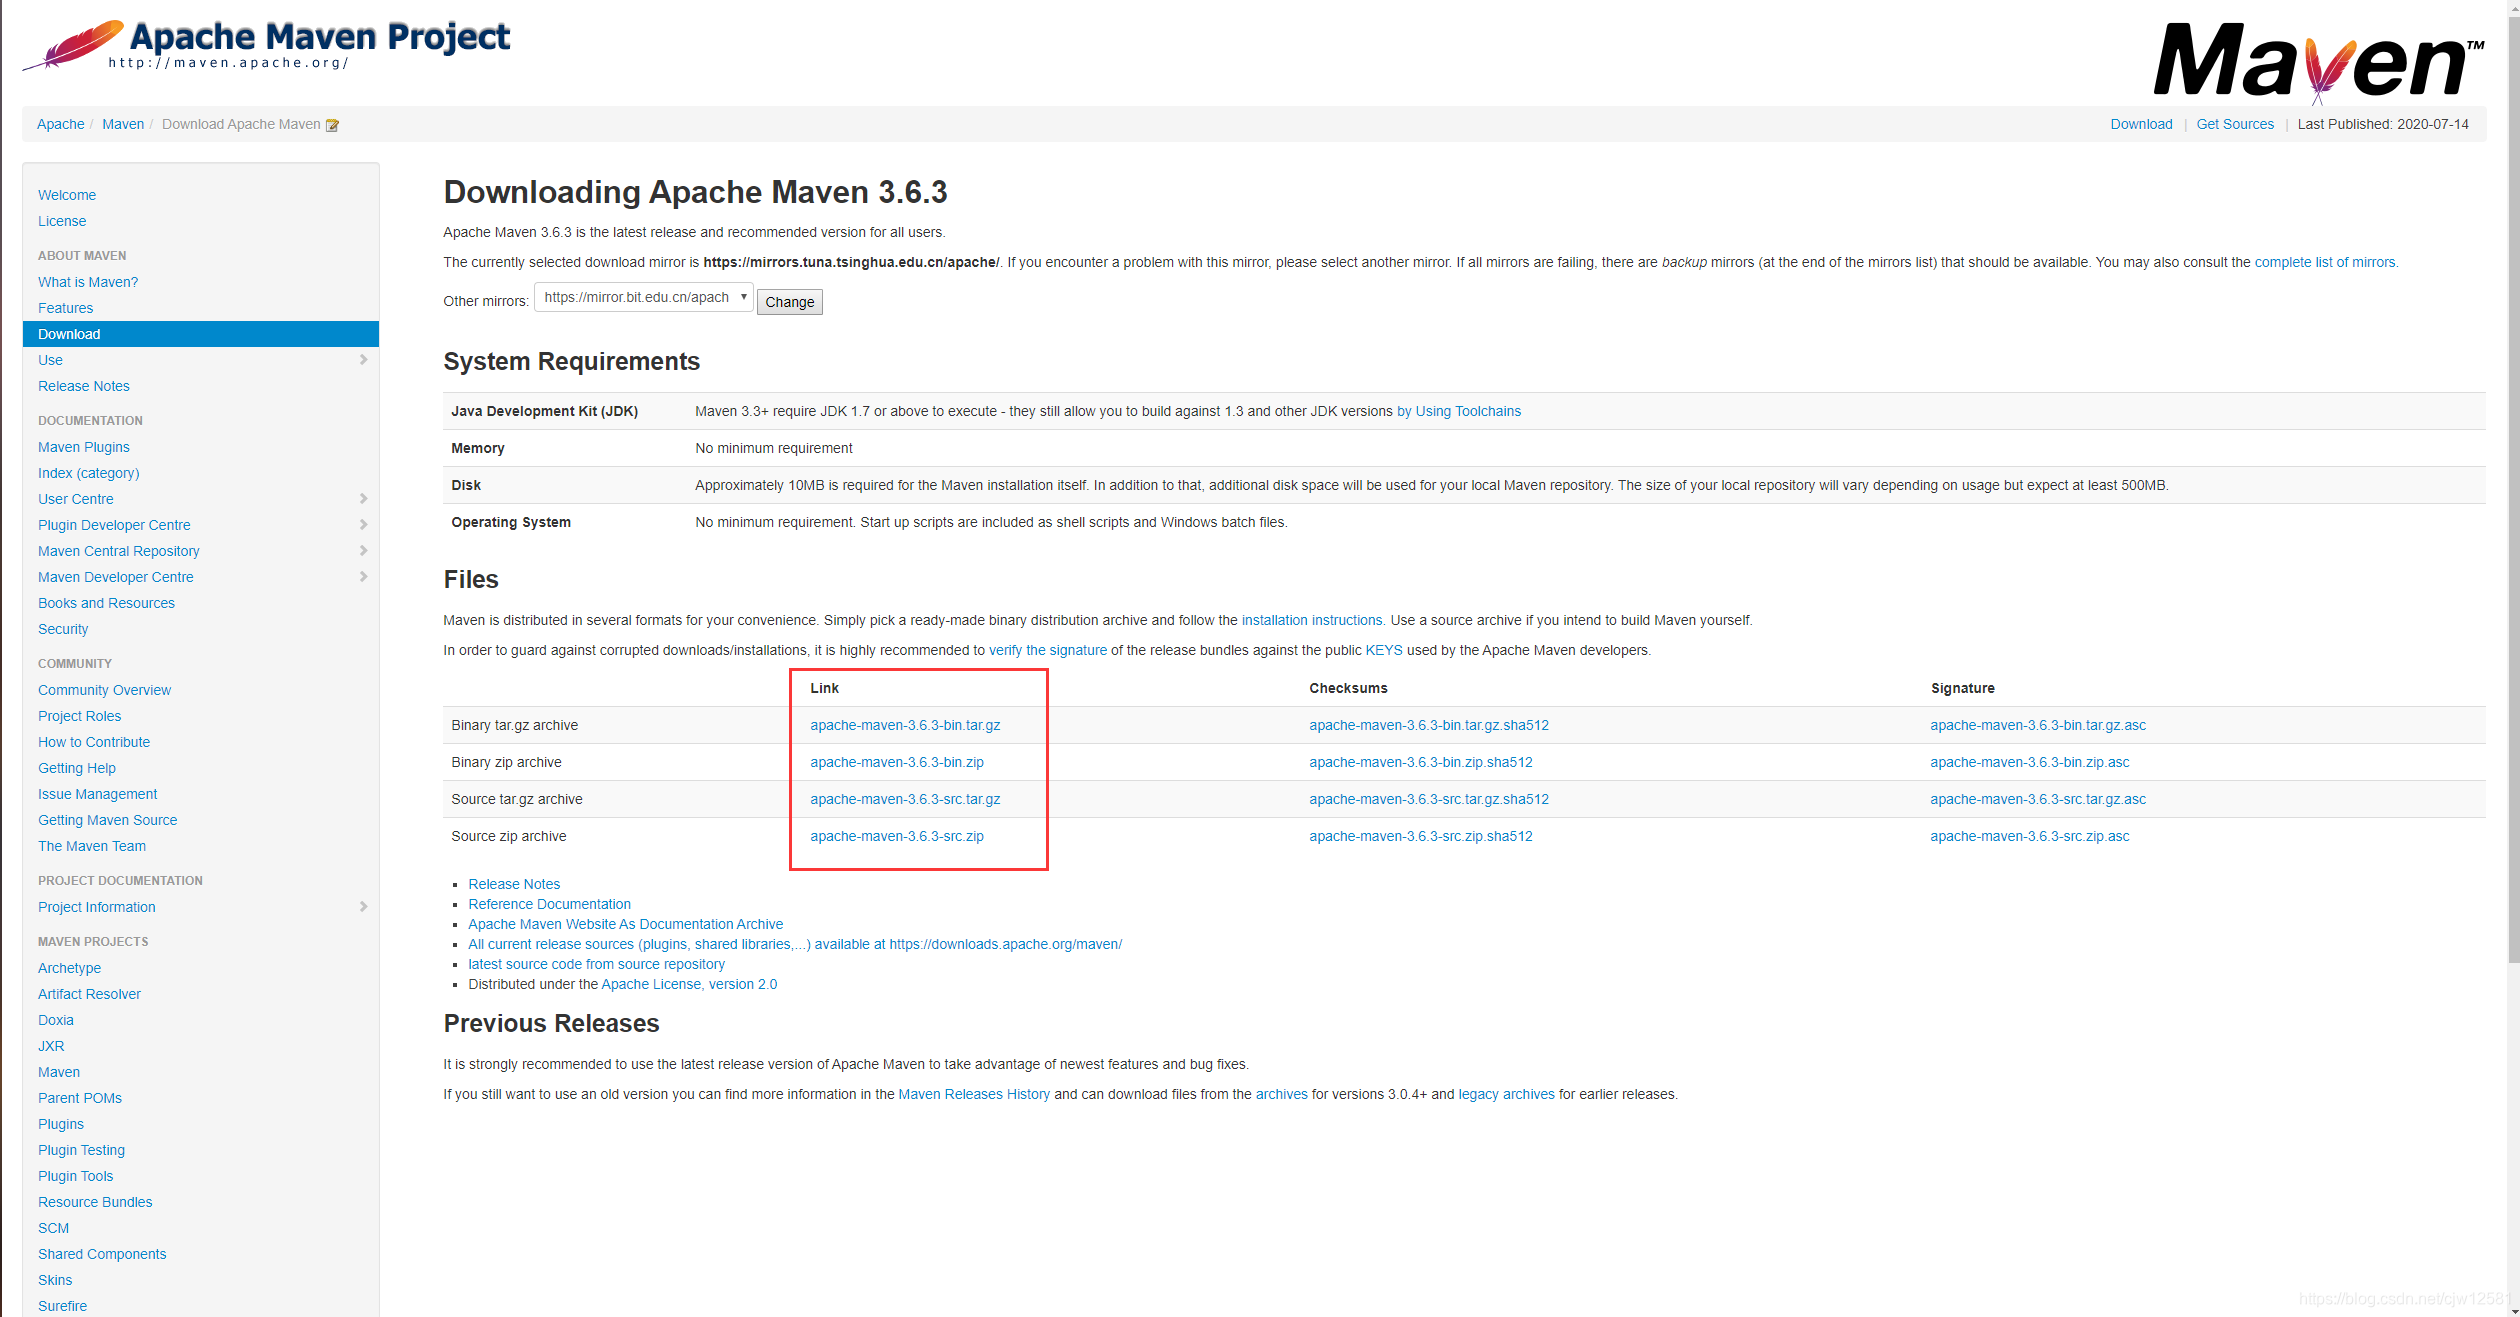Open the Other mirrors dropdown
This screenshot has width=2520, height=1317.
pos(644,298)
